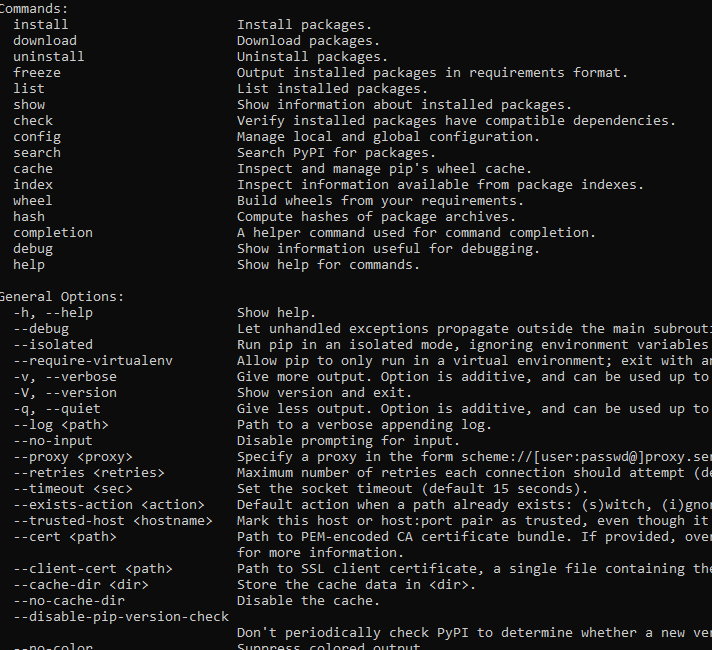Click the 'freeze' command word
Viewport: 712px width, 650px height.
coord(37,73)
